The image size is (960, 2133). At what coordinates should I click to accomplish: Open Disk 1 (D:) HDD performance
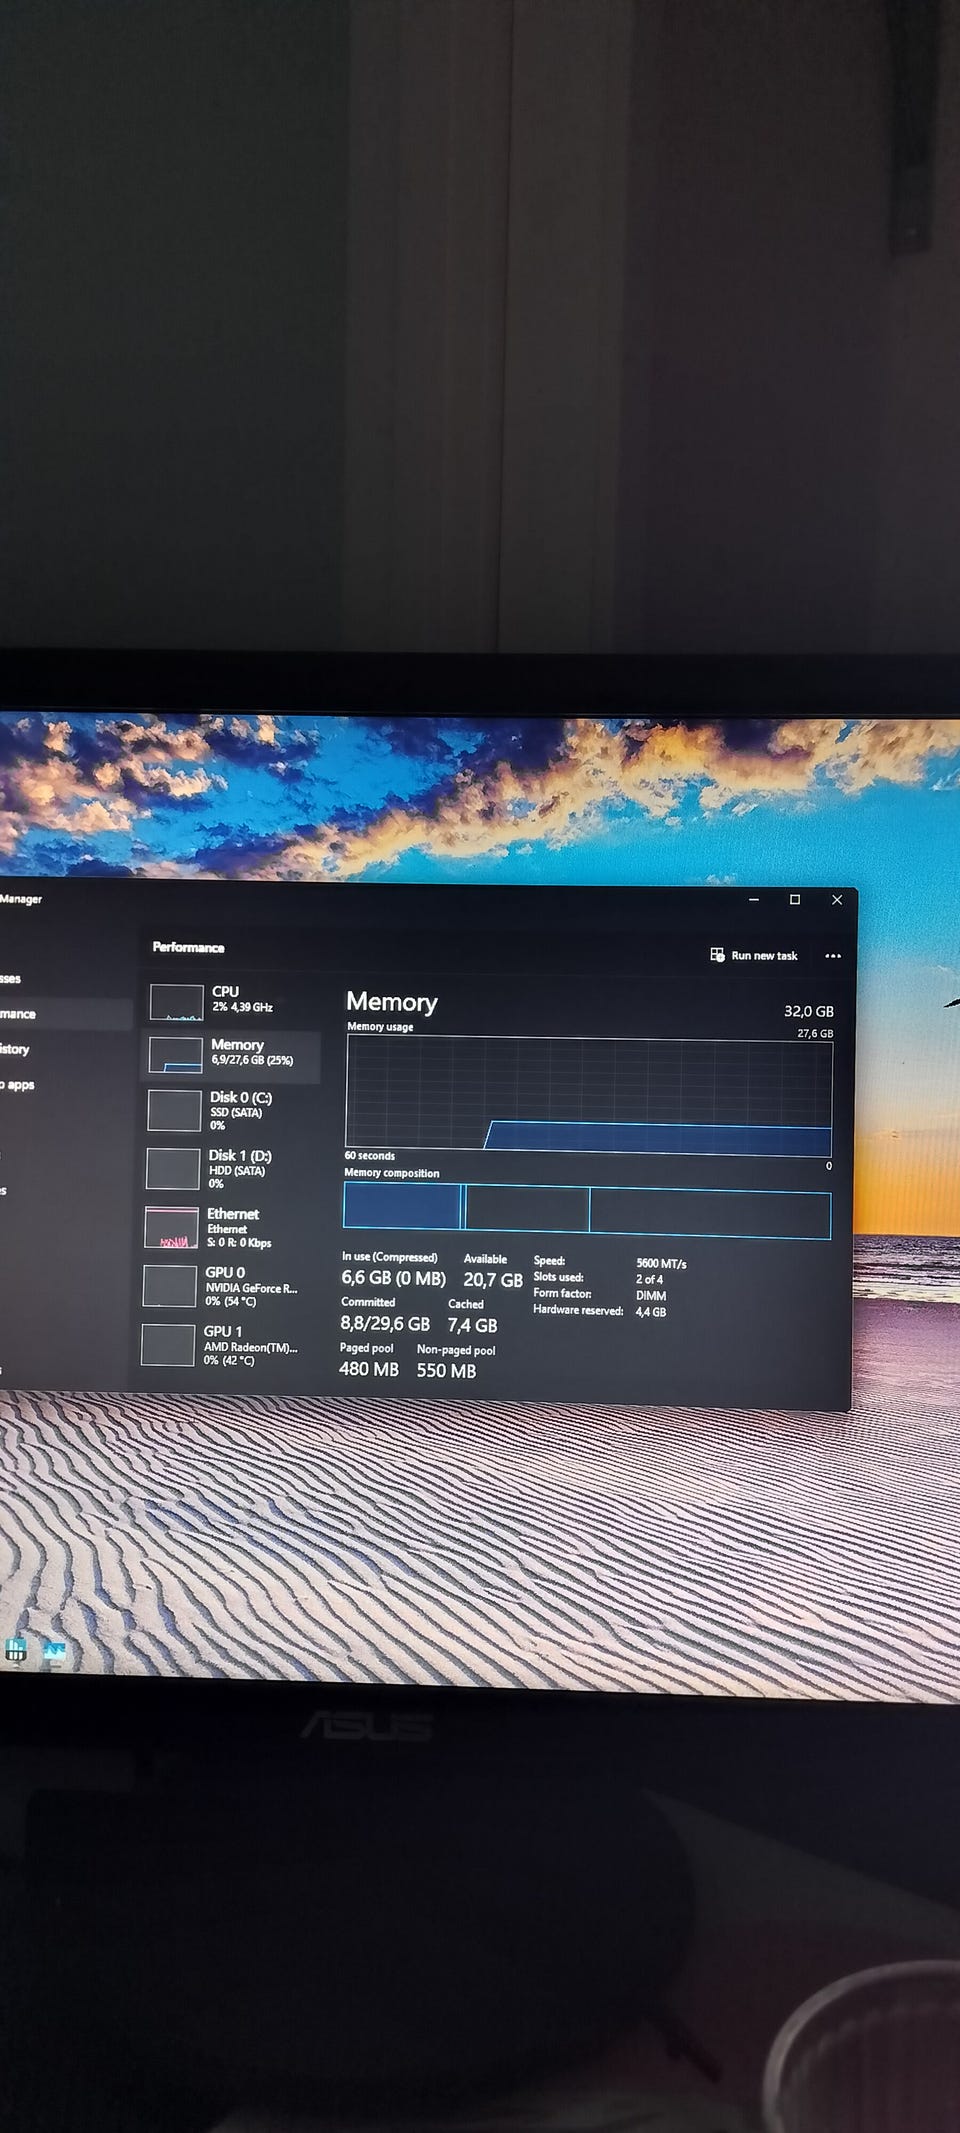[x=232, y=1169]
